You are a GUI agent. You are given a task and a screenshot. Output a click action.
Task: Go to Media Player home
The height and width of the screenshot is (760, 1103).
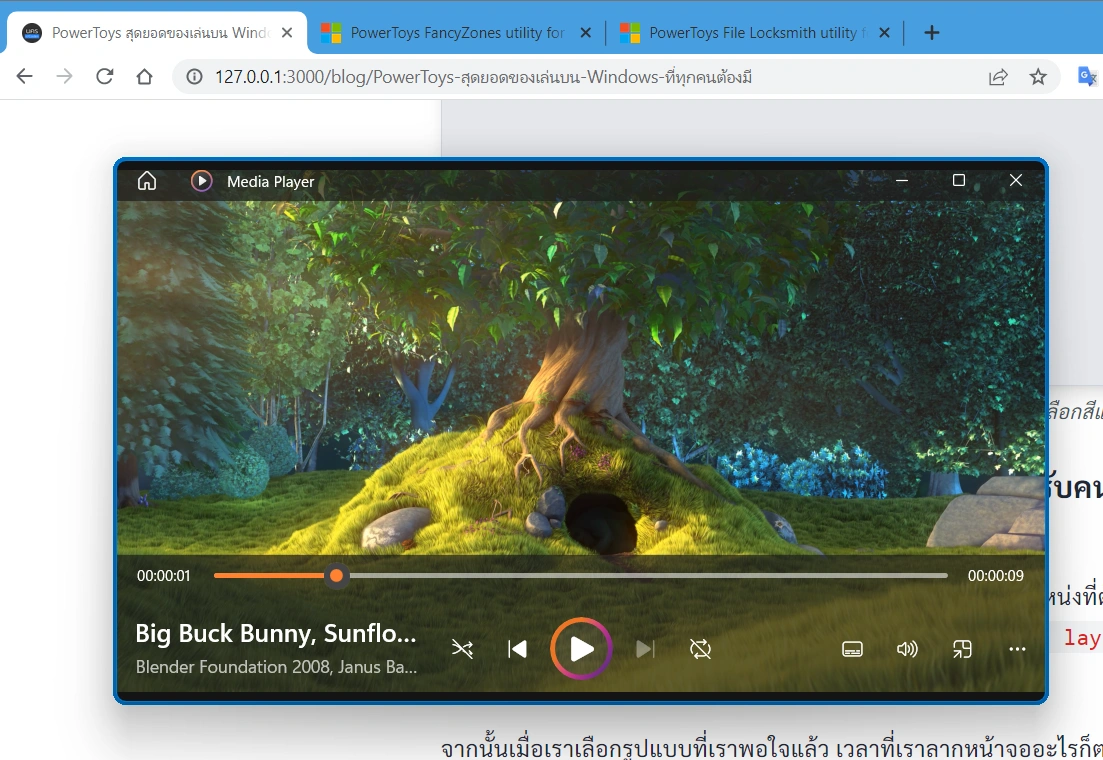coord(146,181)
